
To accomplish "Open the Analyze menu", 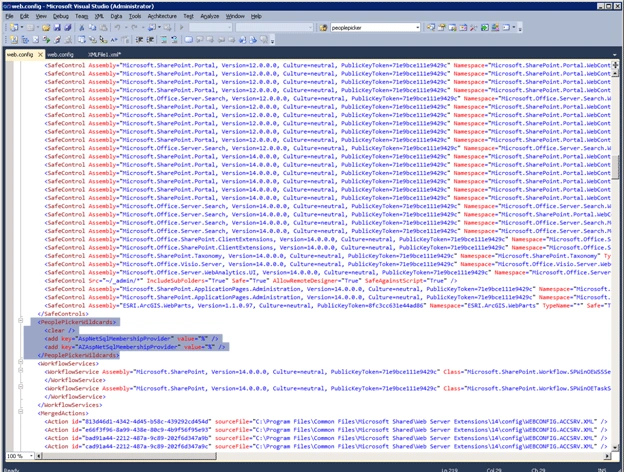I will 210,16.
